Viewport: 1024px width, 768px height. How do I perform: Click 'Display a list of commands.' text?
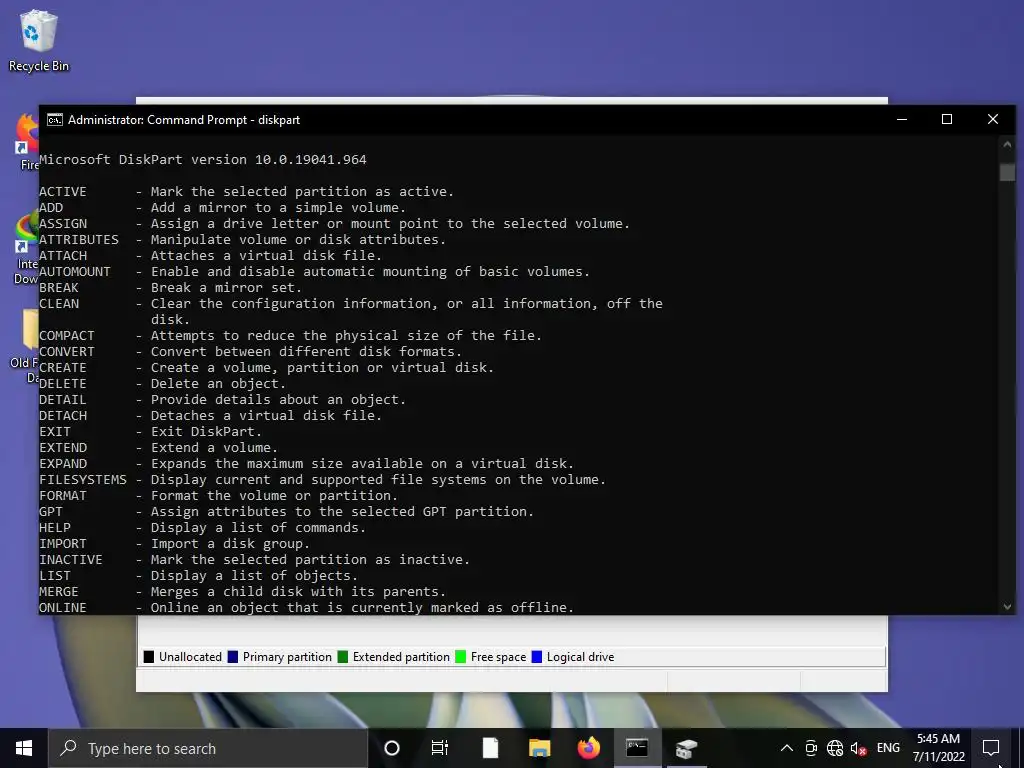point(259,528)
